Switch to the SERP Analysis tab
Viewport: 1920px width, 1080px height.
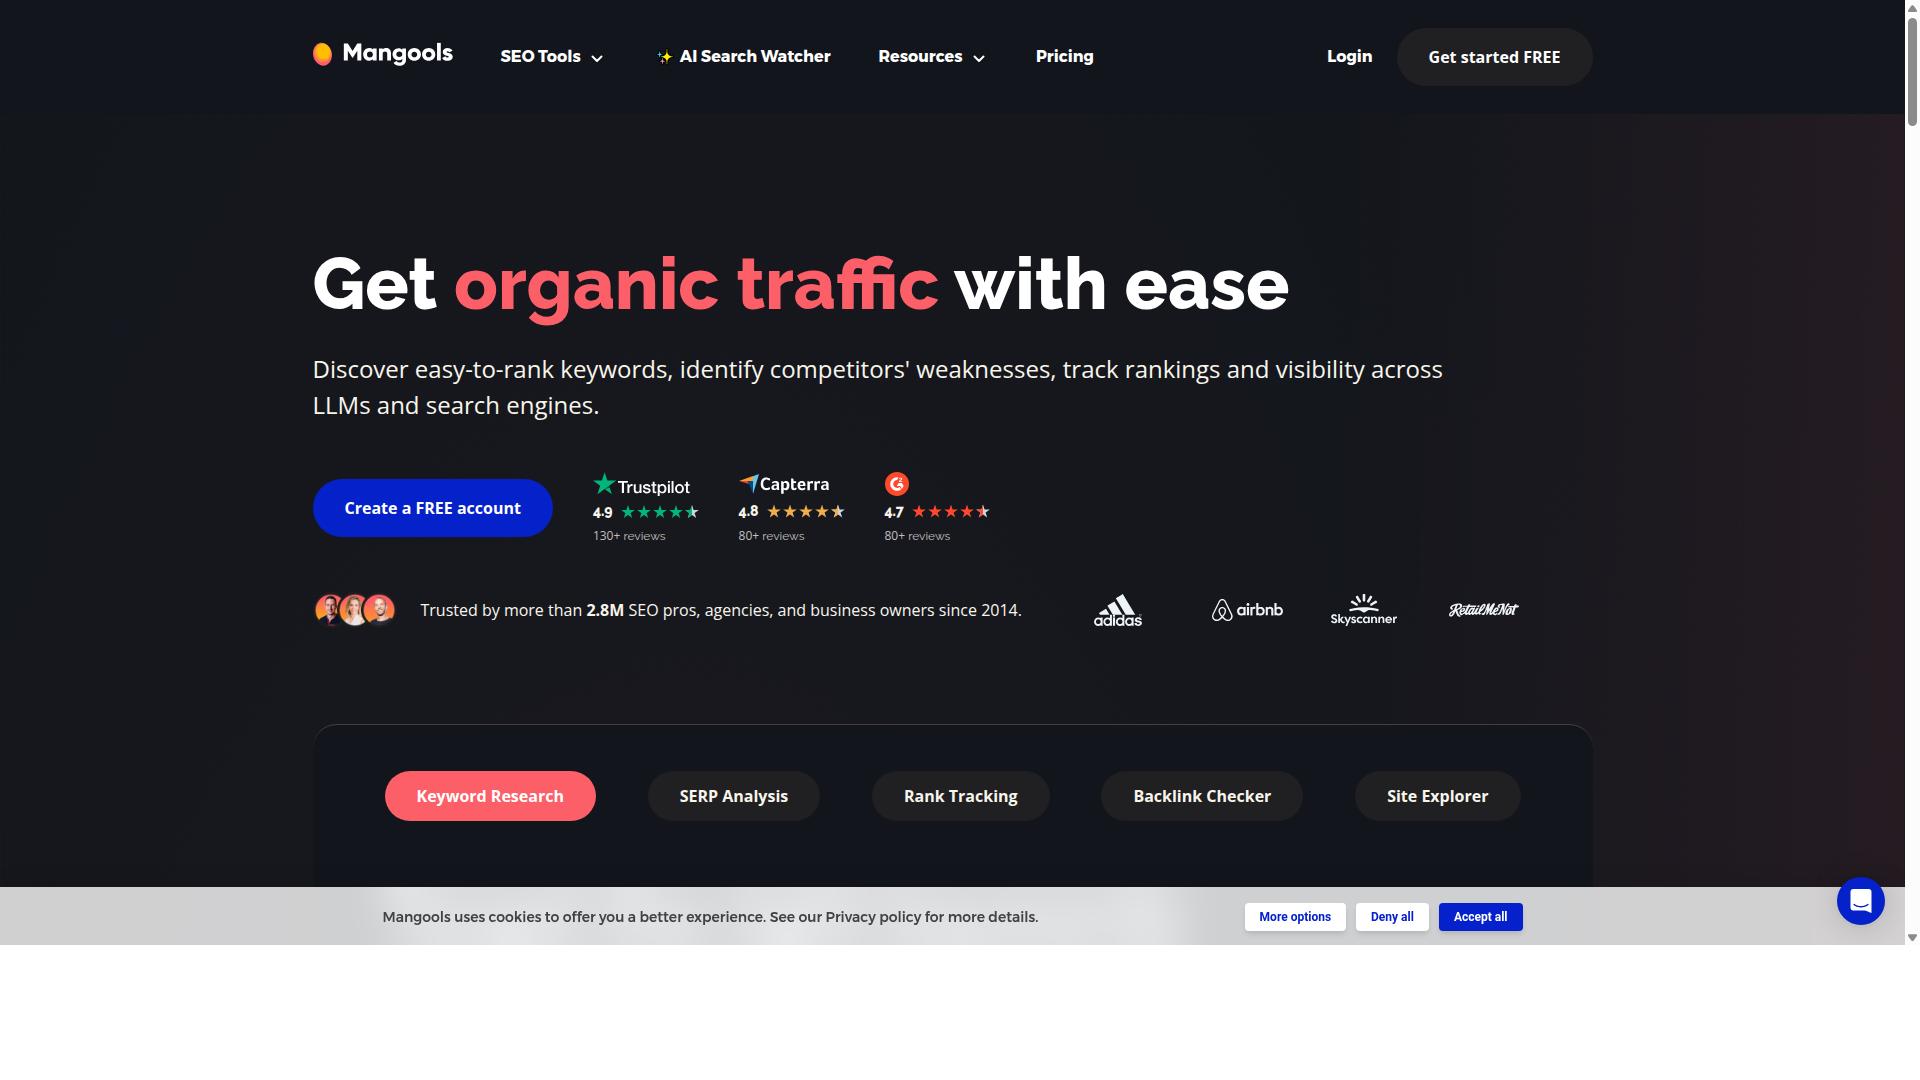coord(734,796)
